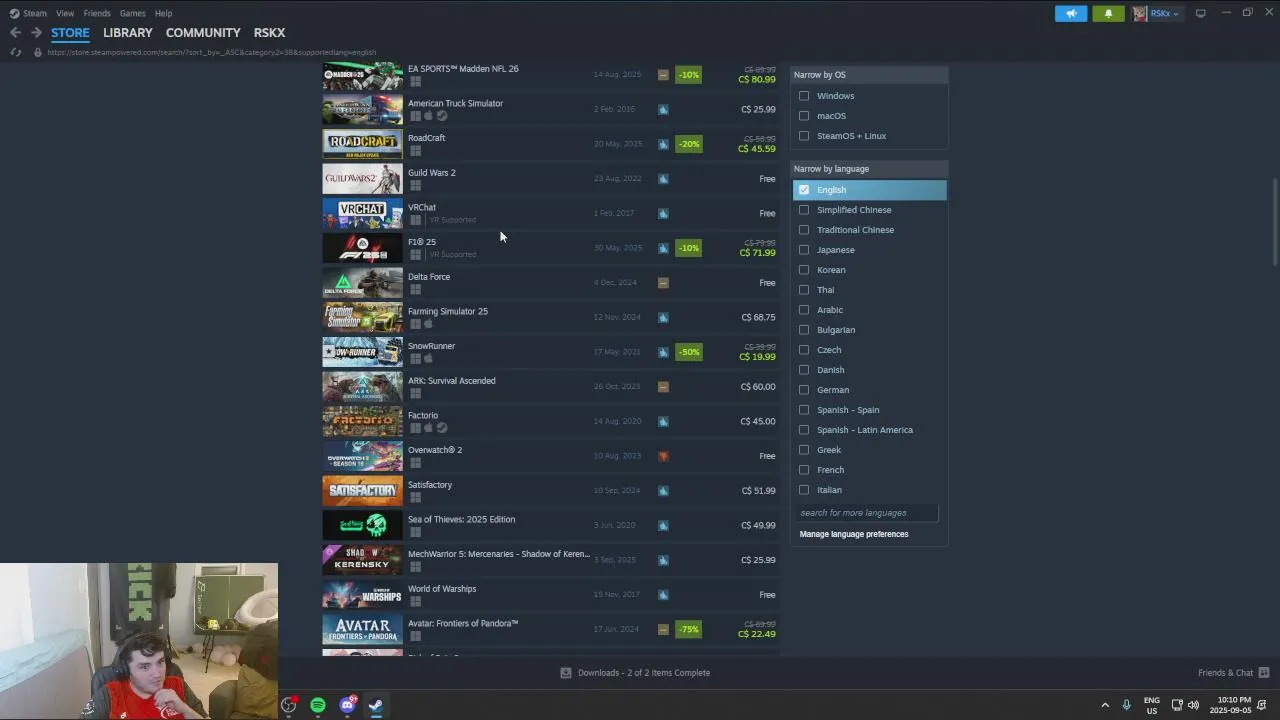Open the World of Warships listing

click(550, 595)
